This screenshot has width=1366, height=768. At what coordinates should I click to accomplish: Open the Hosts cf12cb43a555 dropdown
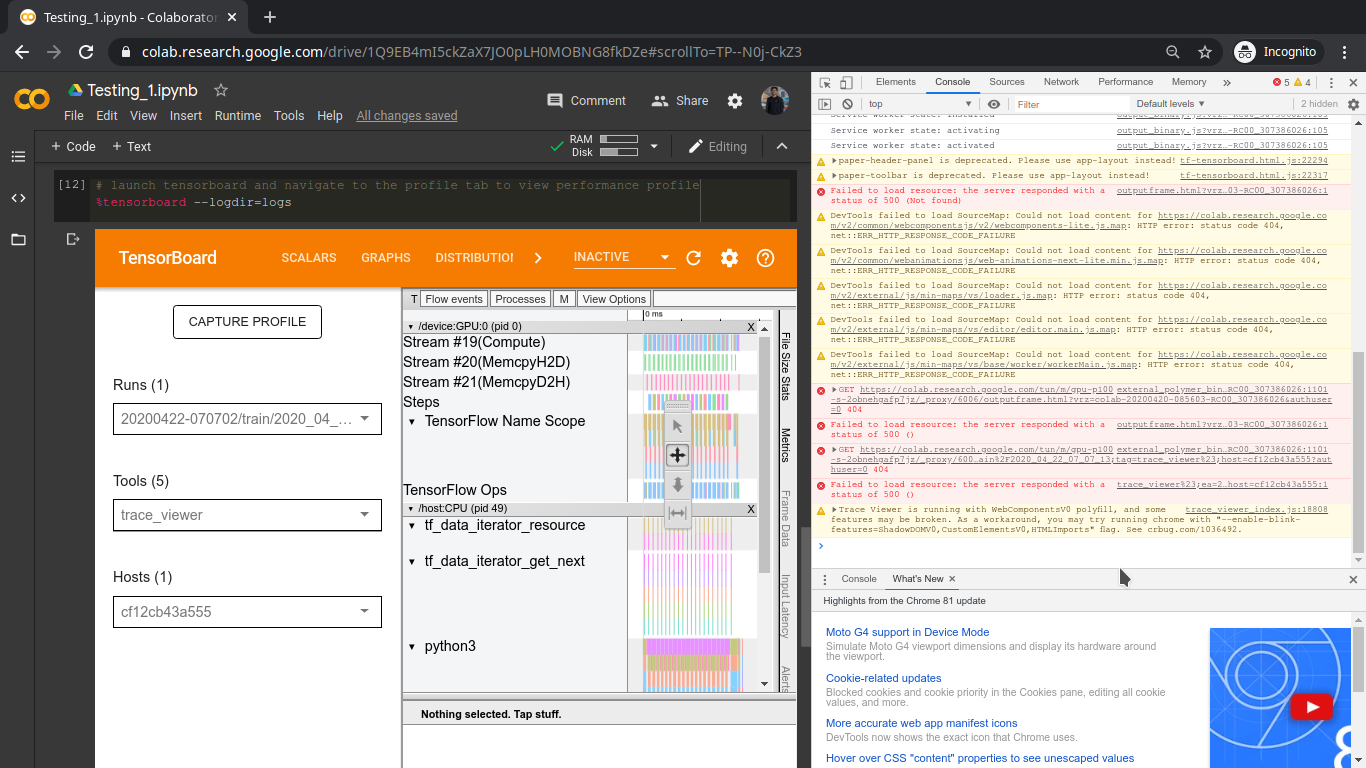click(x=248, y=612)
